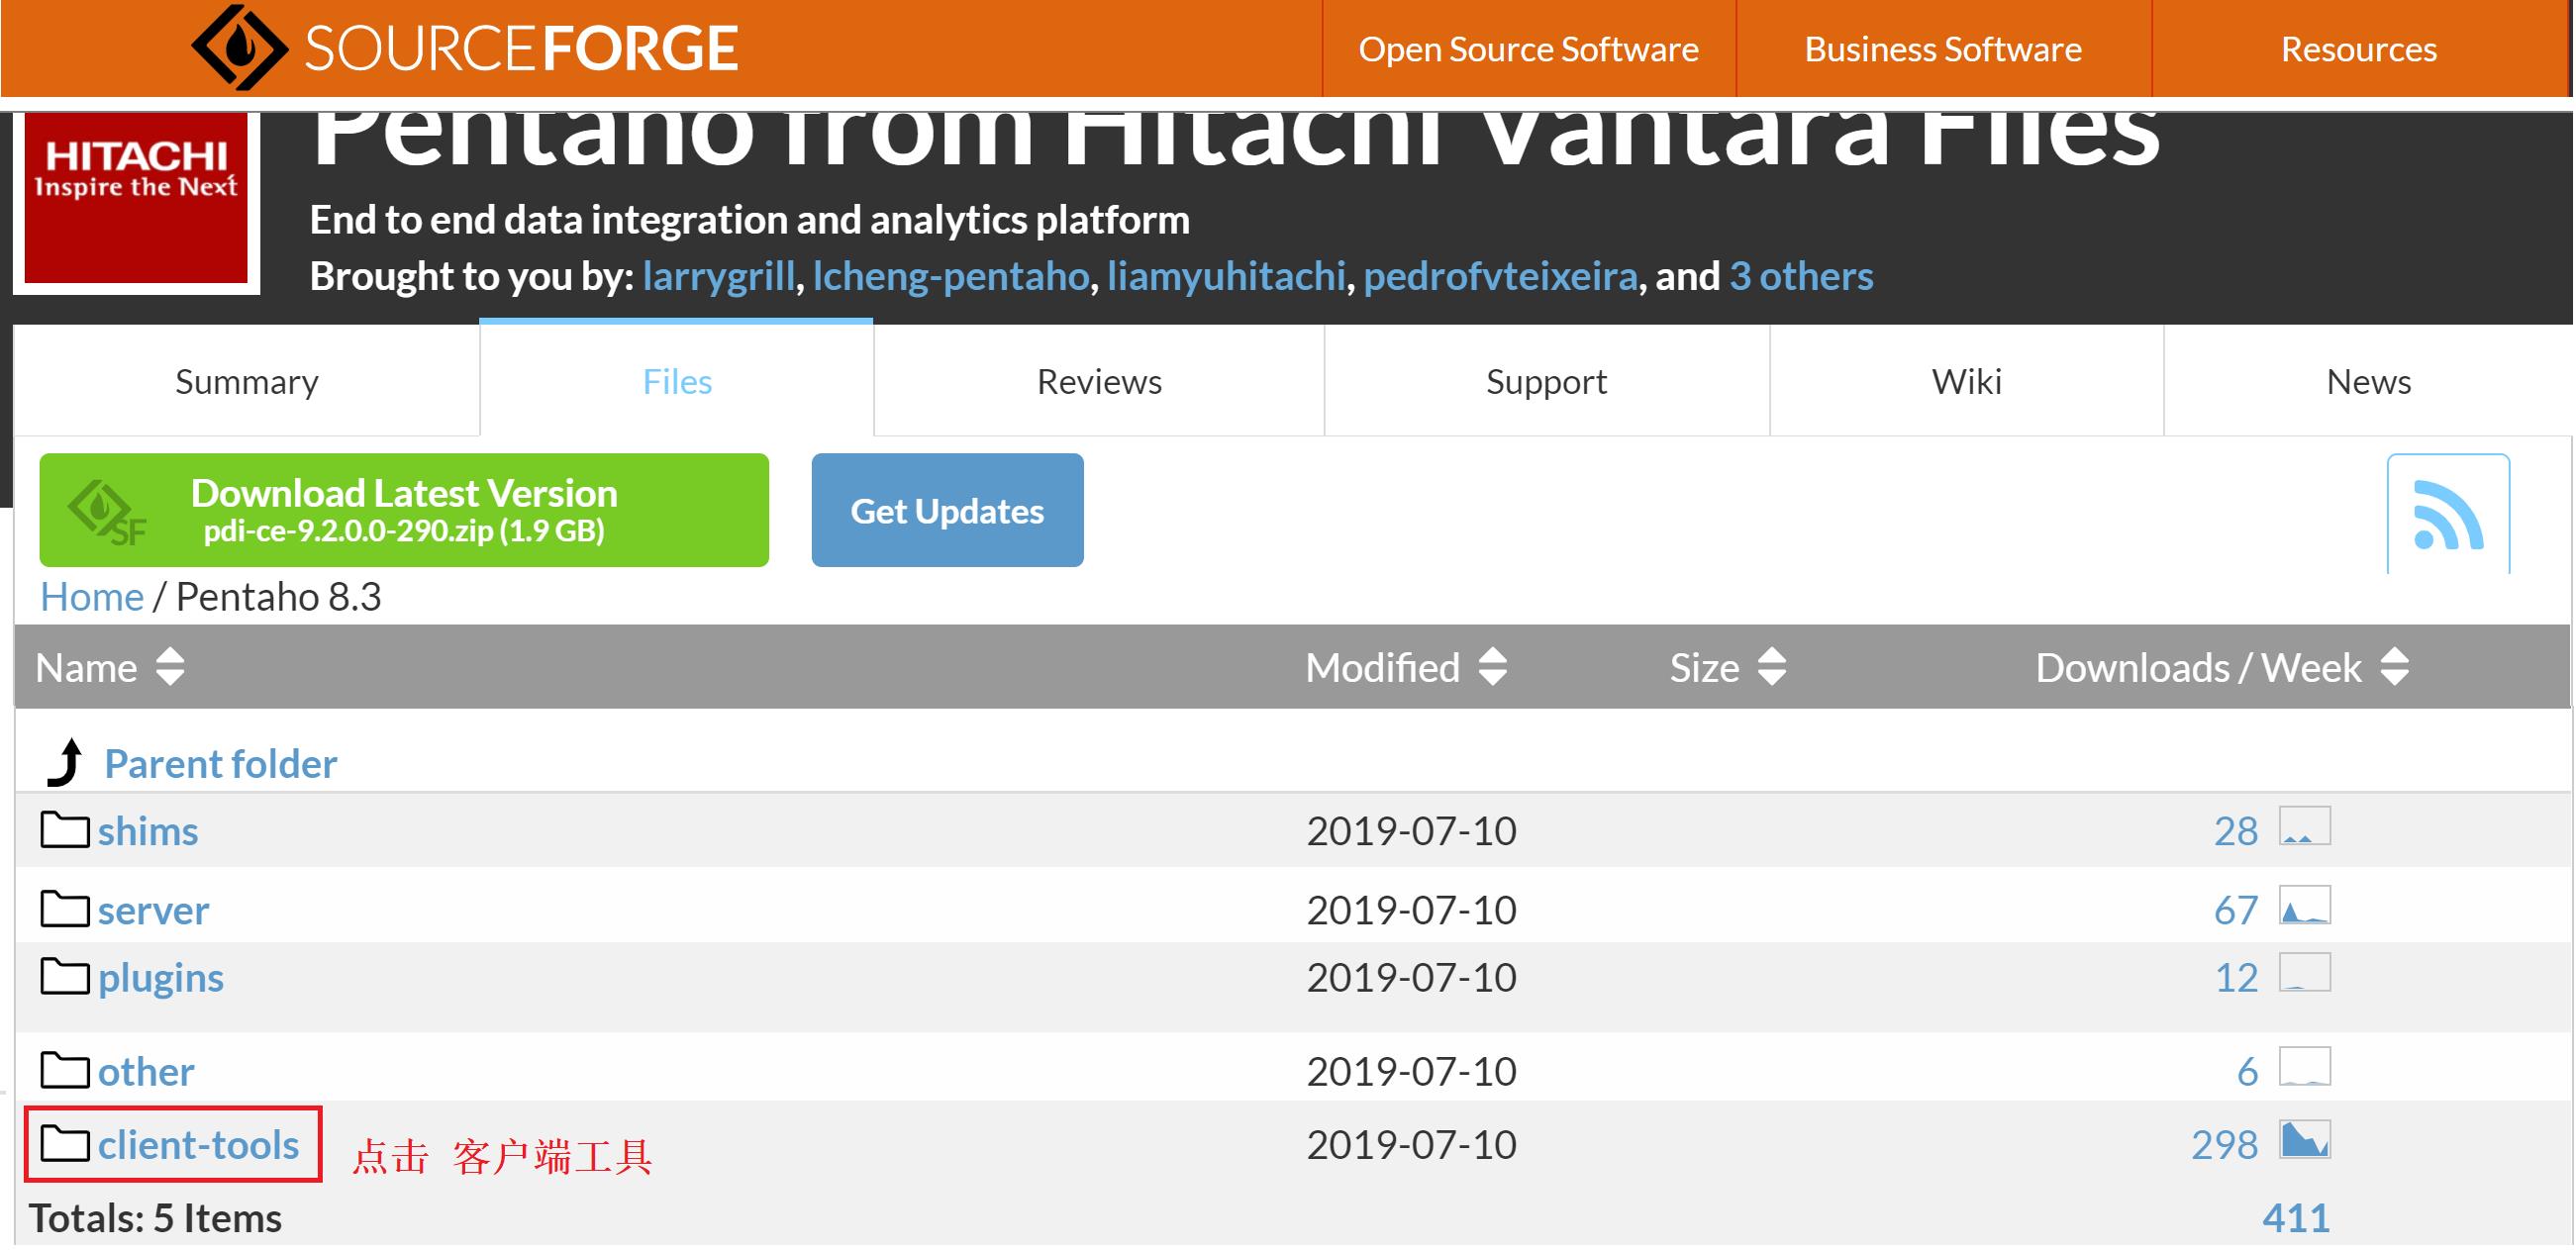This screenshot has height=1250, width=2576.
Task: Open the other folder download stats graph
Action: [x=2304, y=1066]
